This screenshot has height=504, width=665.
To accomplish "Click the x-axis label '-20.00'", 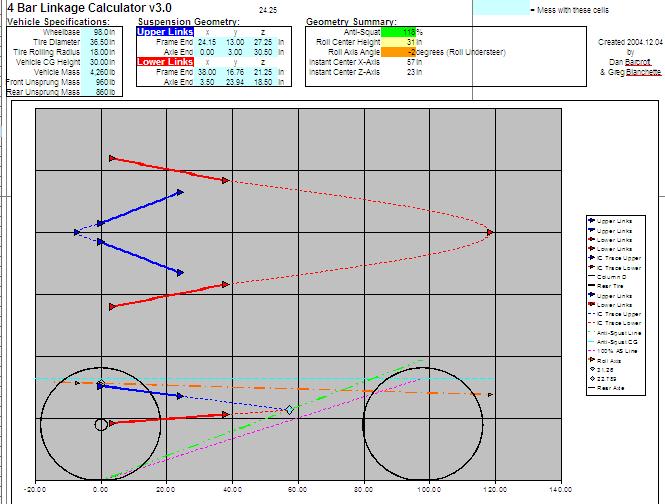I will (35, 490).
